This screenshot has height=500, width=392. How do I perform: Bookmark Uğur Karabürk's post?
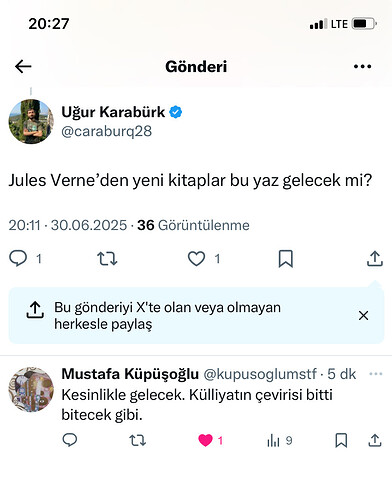[x=286, y=259]
